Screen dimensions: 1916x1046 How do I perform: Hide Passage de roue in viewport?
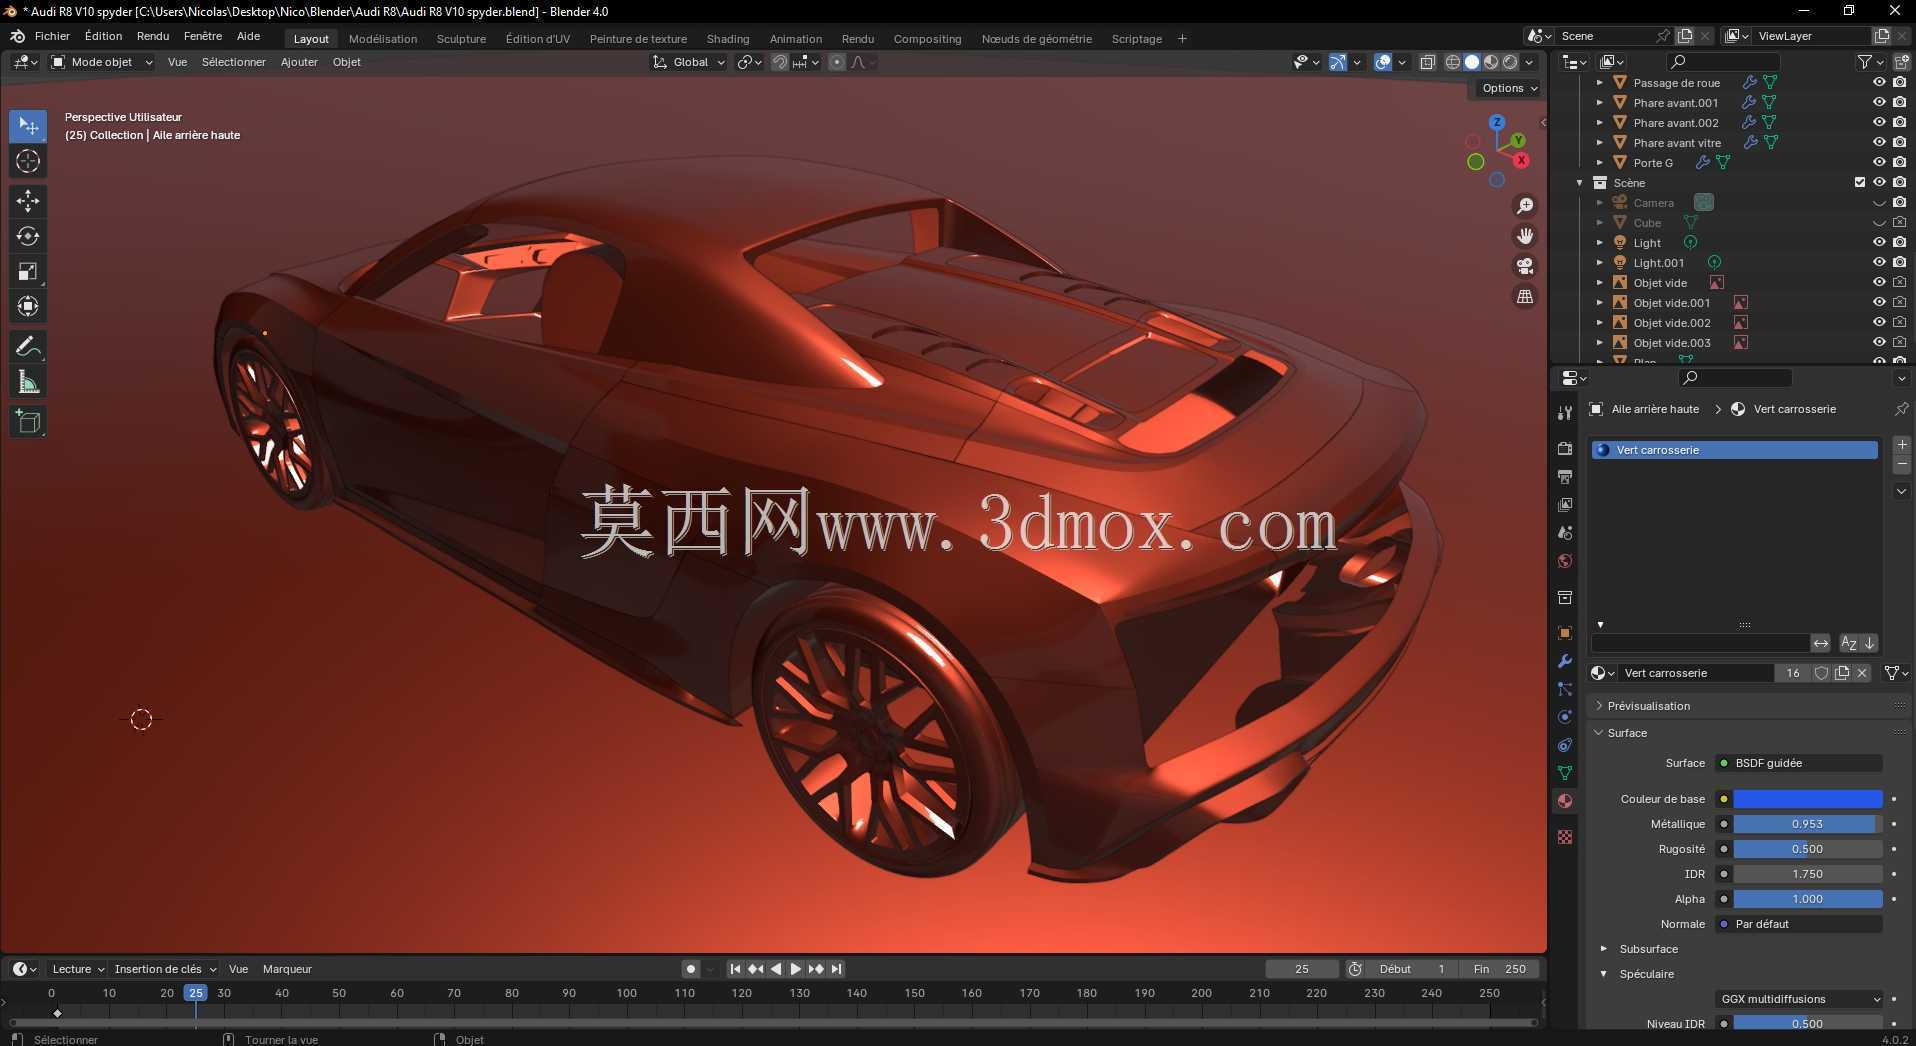(x=1879, y=82)
